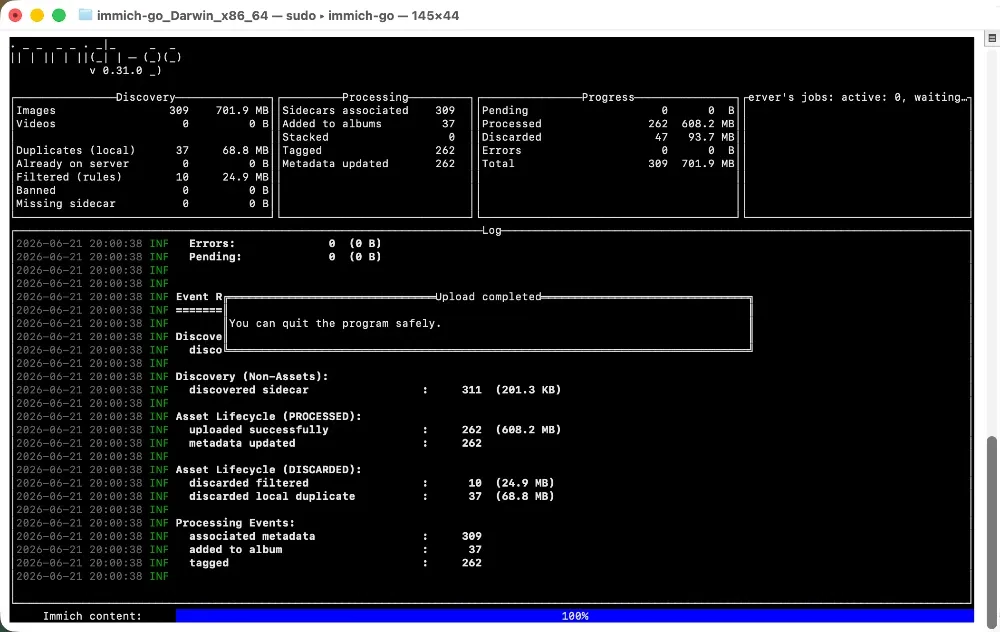This screenshot has height=632, width=1000.
Task: Click 'Processed' row in Progress panel
Action: pos(608,124)
